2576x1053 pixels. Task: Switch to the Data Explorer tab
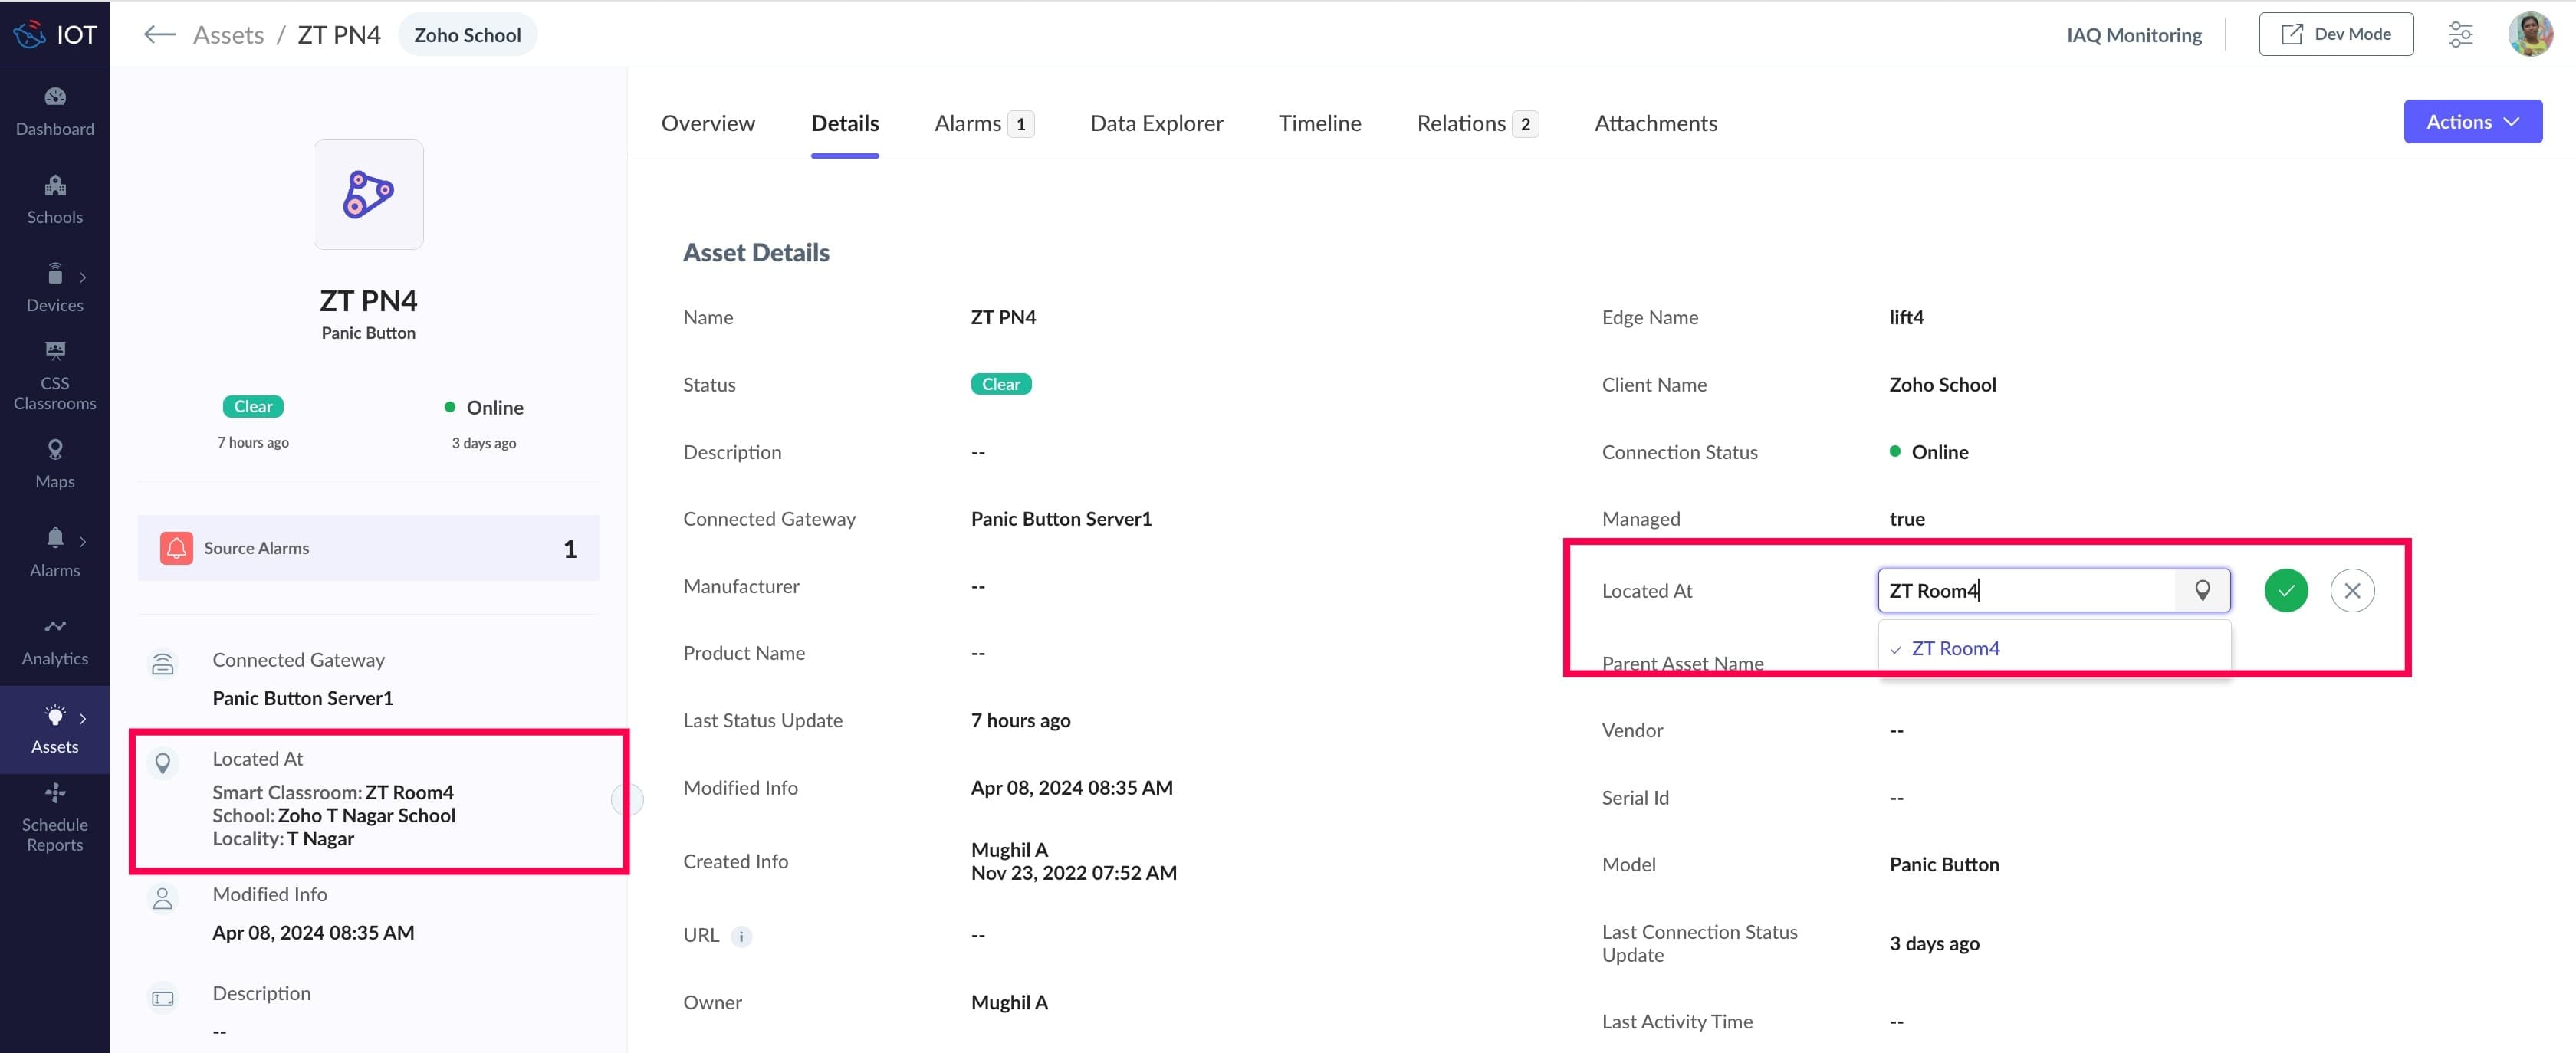1156,123
